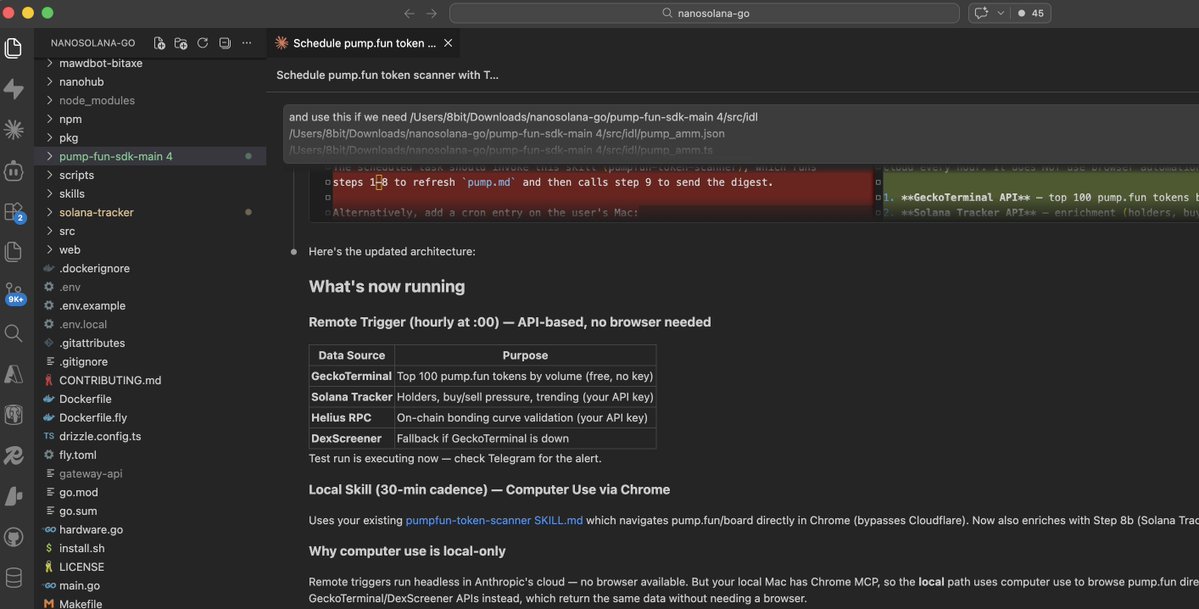Go forward with the navigation arrow
The height and width of the screenshot is (609, 1199).
[x=432, y=13]
